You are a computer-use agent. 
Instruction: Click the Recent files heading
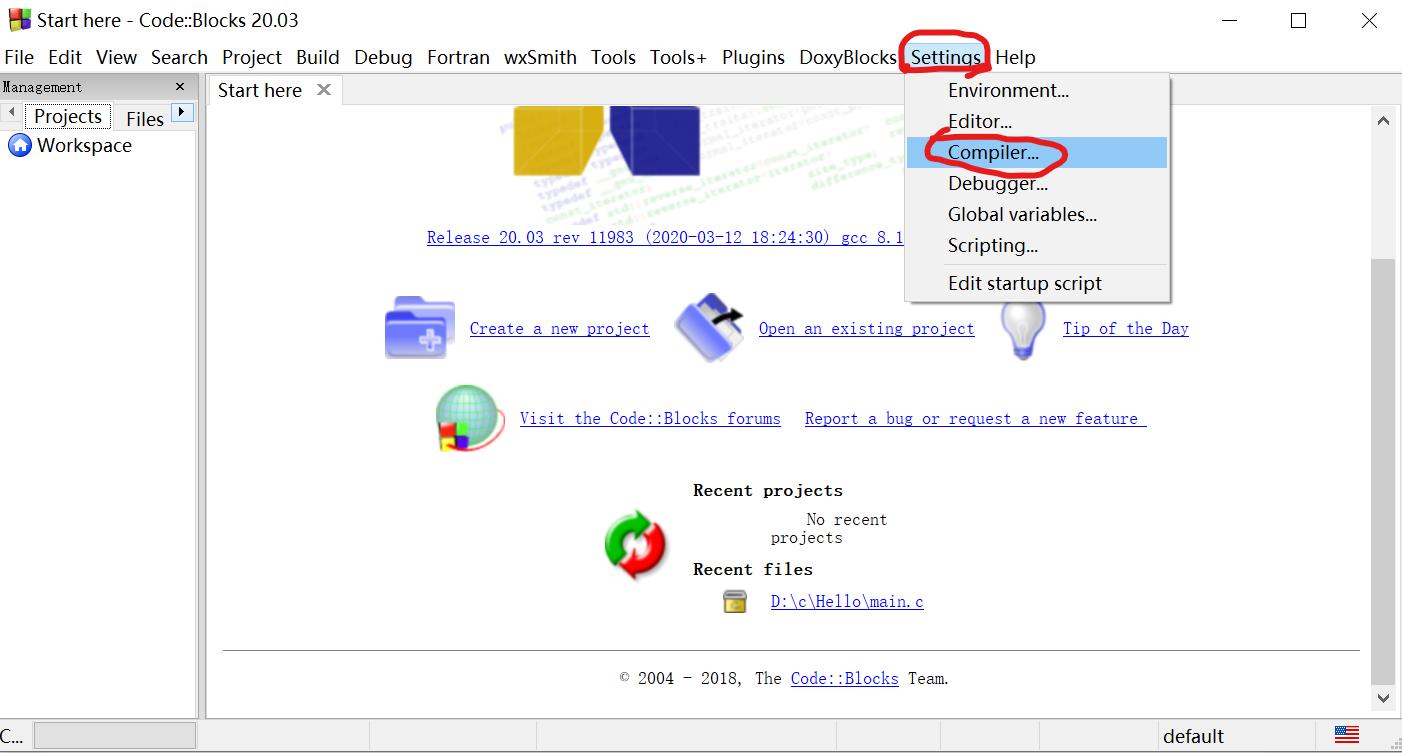point(753,569)
